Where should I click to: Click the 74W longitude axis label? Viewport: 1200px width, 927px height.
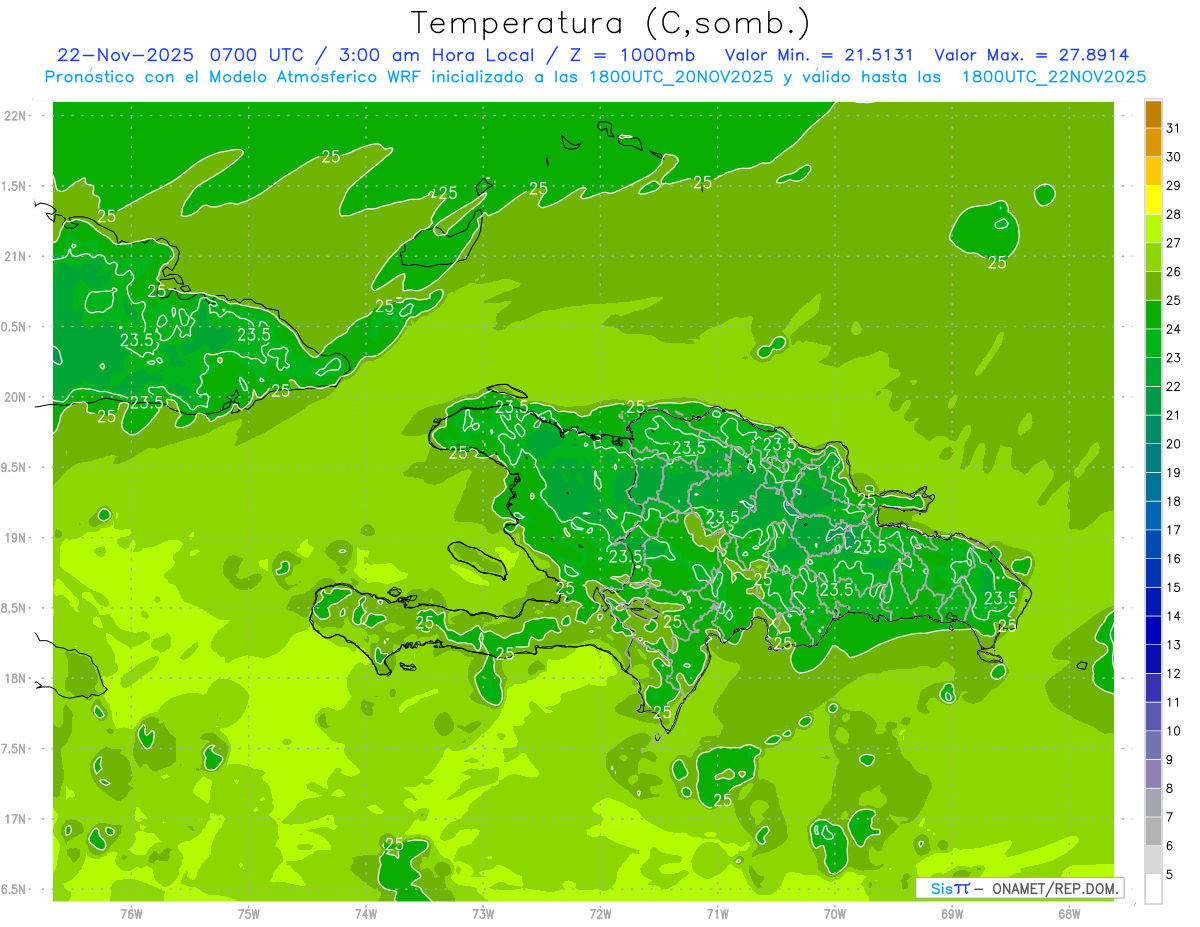(x=366, y=914)
